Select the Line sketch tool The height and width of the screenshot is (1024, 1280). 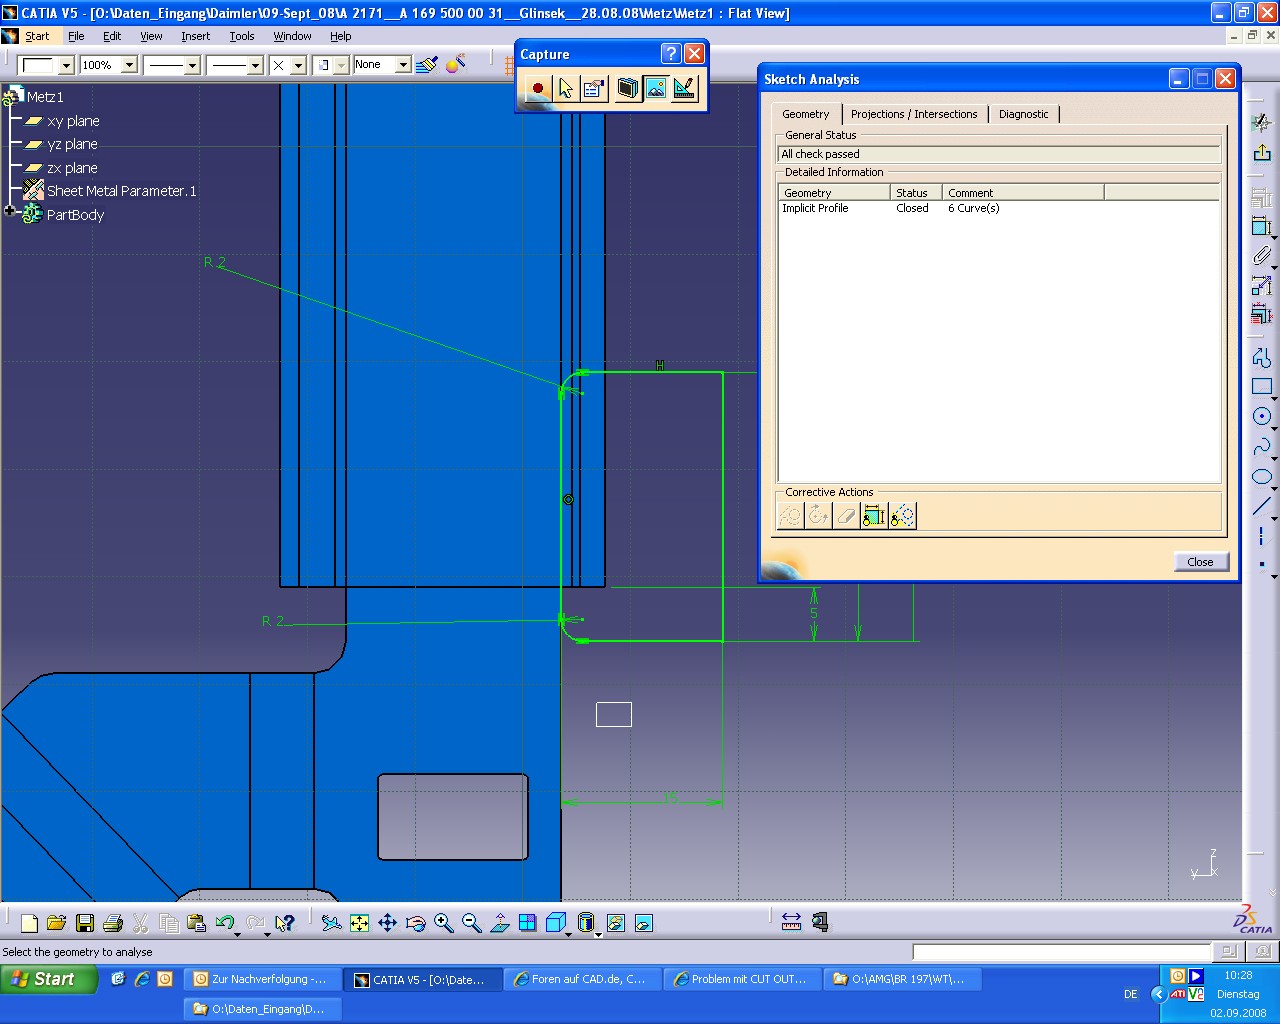pyautogui.click(x=1262, y=507)
